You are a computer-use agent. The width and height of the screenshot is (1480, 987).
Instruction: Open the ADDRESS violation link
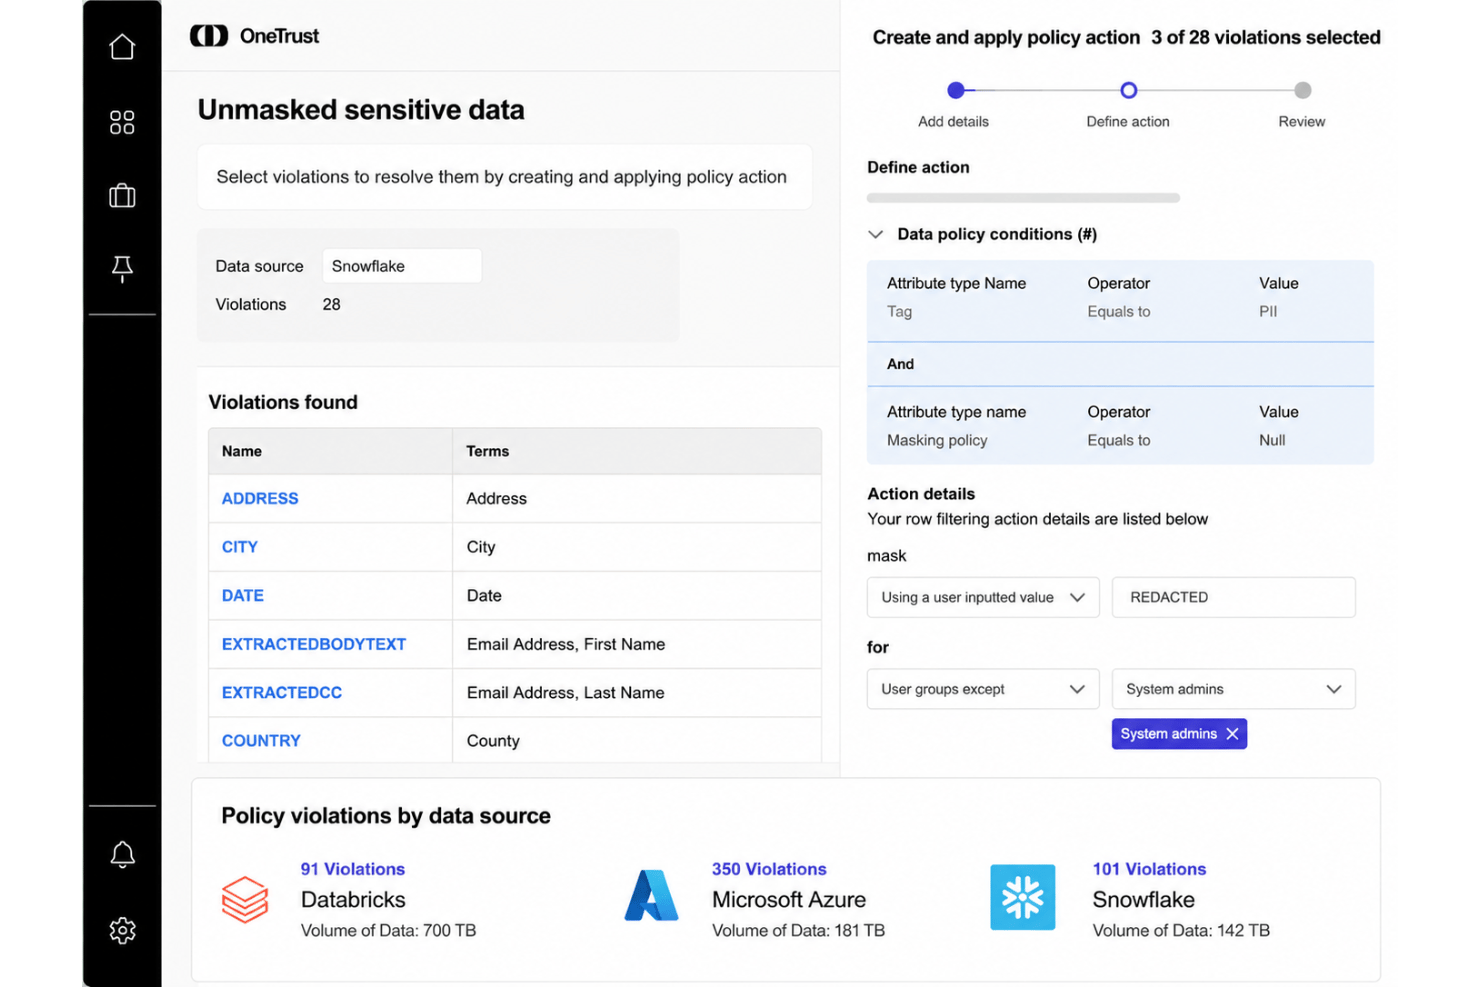(x=260, y=498)
